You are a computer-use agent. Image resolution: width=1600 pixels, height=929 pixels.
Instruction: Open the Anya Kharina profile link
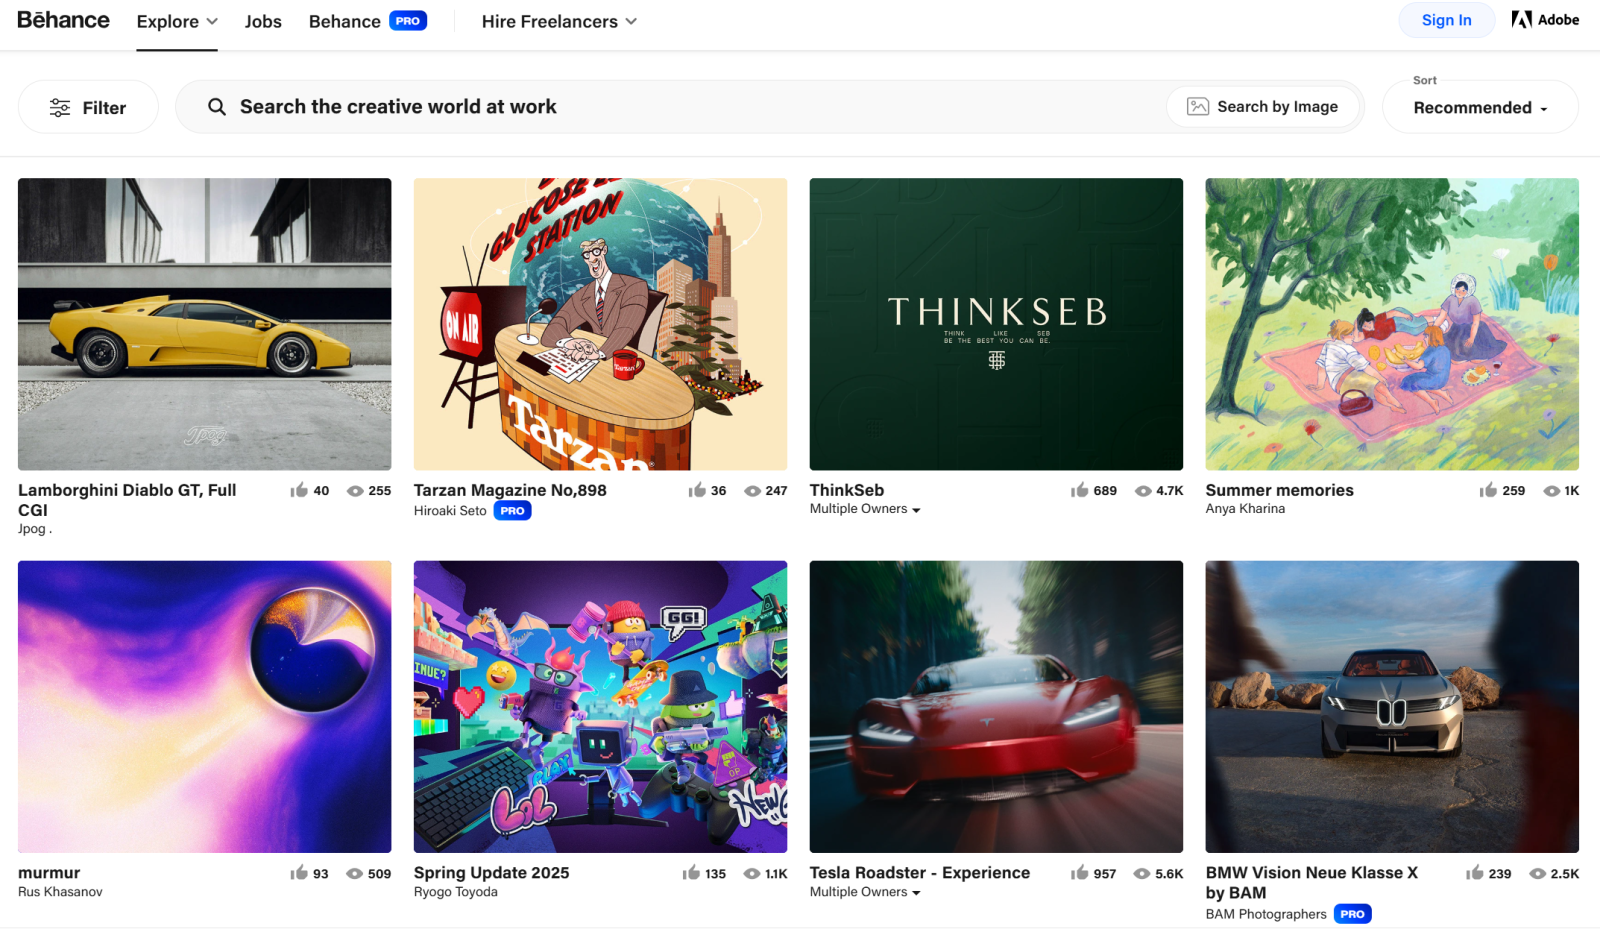(1245, 509)
